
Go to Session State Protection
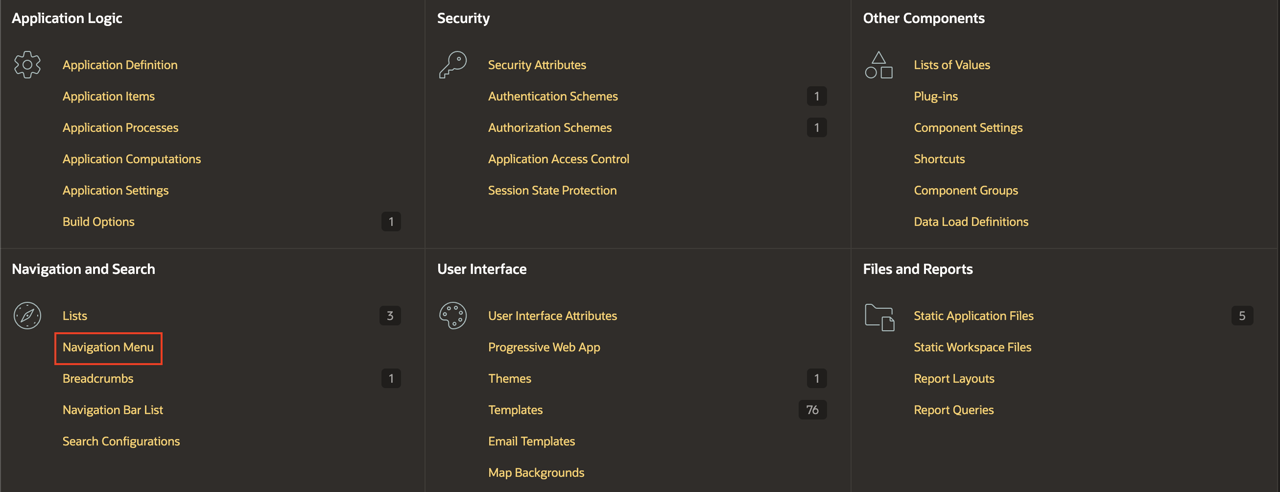552,190
